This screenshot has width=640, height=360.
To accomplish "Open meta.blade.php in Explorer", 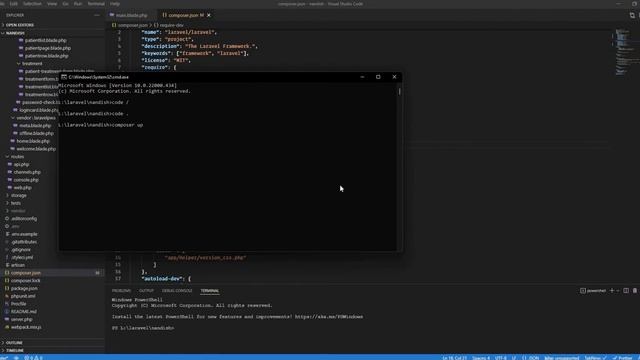I will click(35, 126).
